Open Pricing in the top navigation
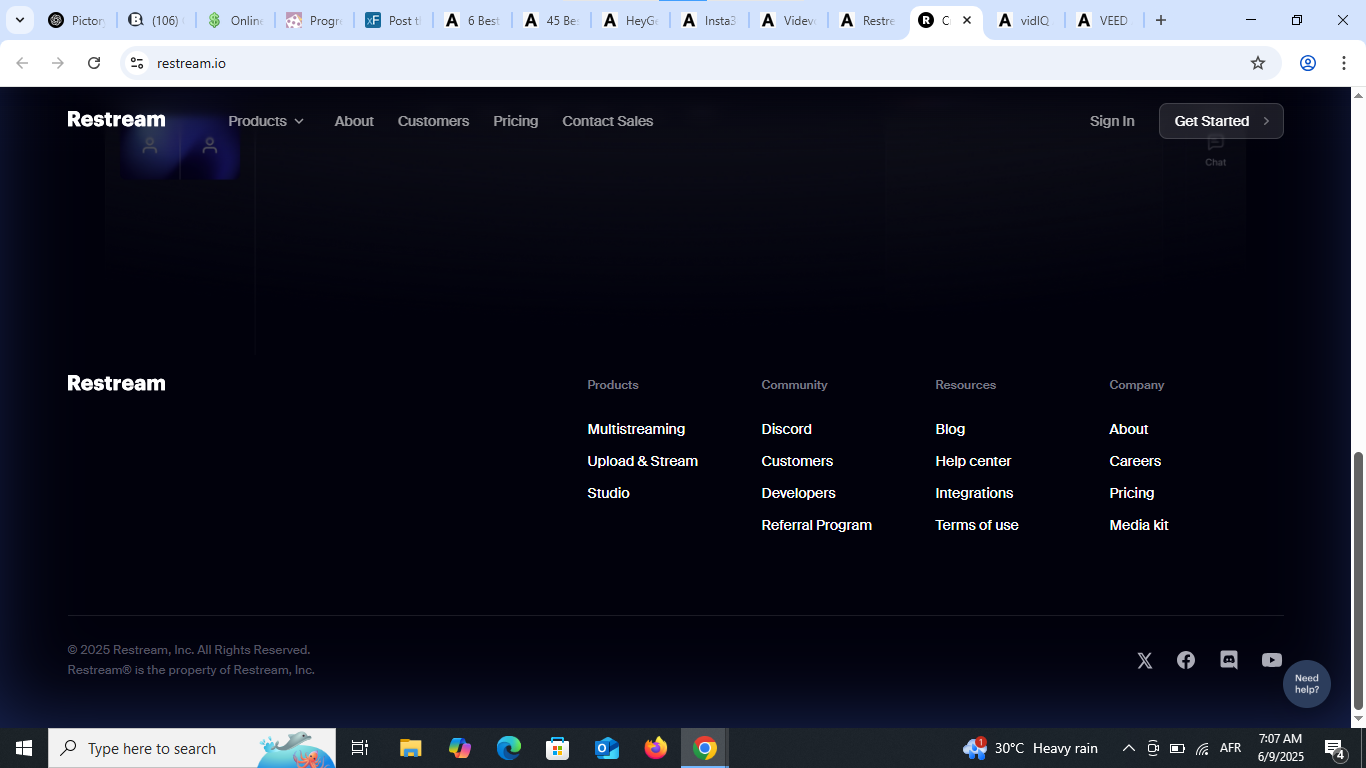This screenshot has width=1366, height=768. pyautogui.click(x=515, y=121)
